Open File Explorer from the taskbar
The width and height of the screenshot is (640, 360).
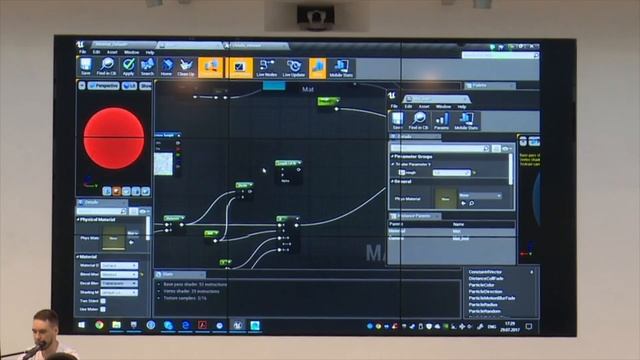116,325
